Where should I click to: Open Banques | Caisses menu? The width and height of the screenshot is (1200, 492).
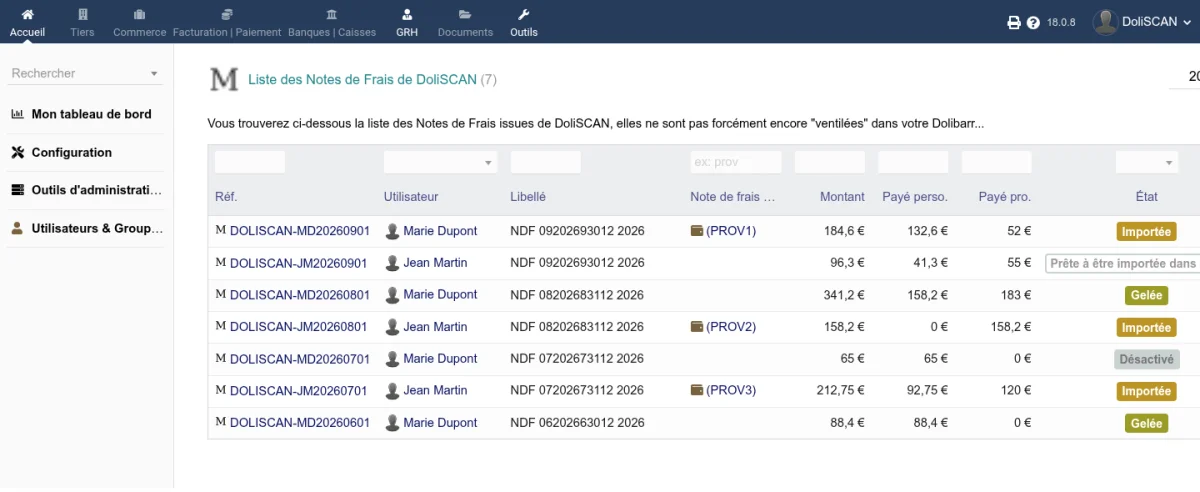coord(332,22)
